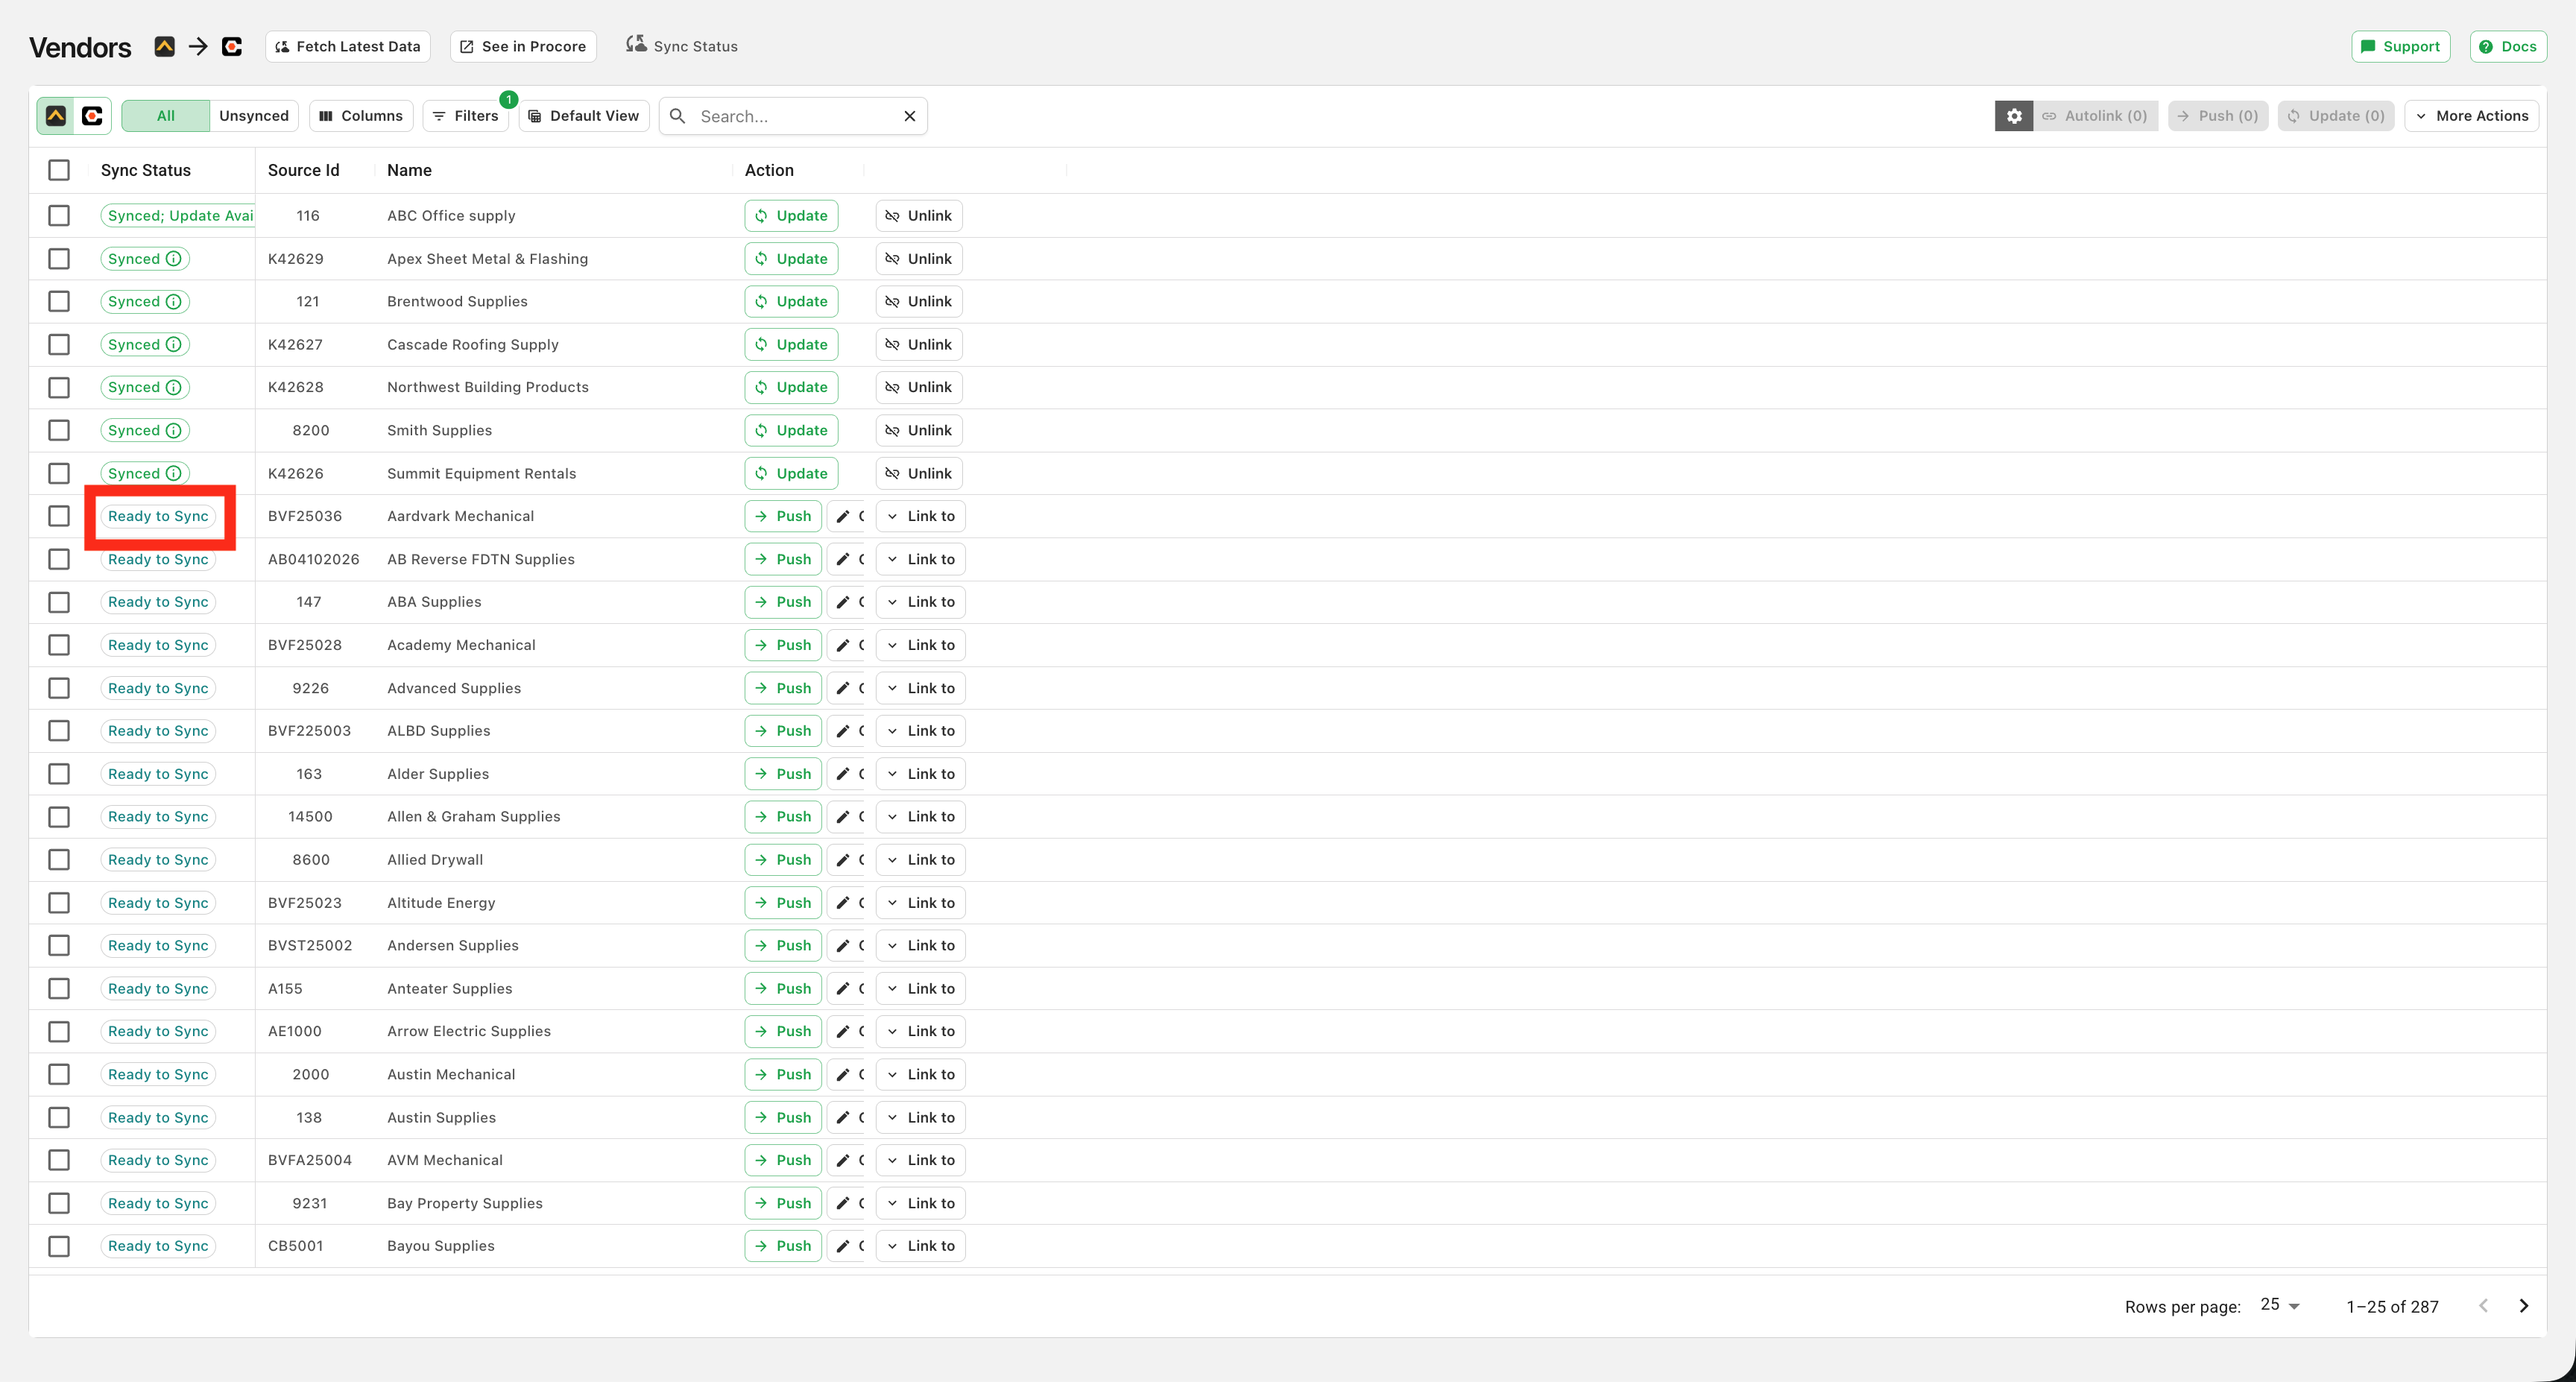2576x1382 pixels.
Task: Click the Docs button
Action: coord(2508,46)
